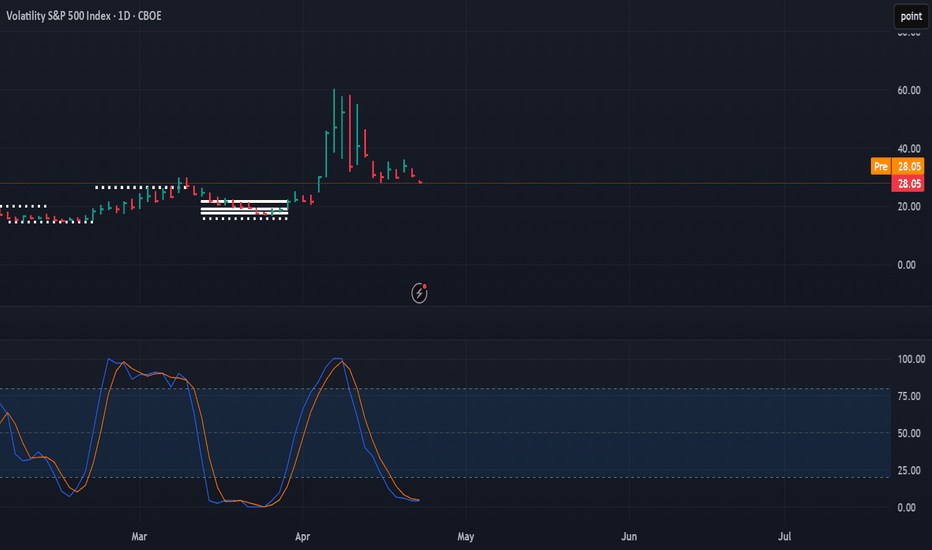Click the Apr label on time axis
Screen dimensions: 932x550
303,536
